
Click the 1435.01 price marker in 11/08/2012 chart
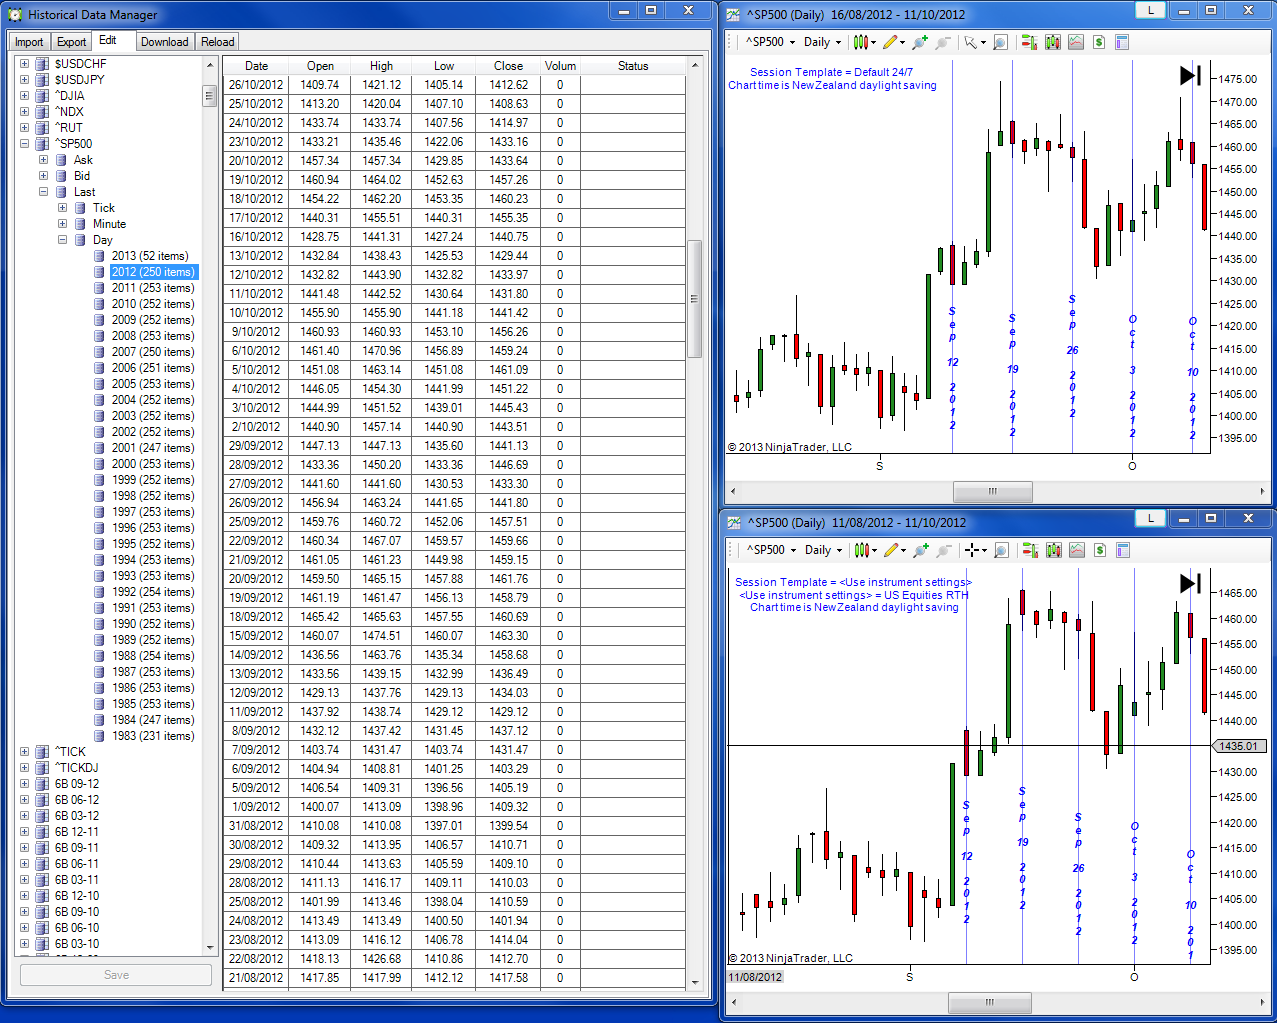pyautogui.click(x=1239, y=746)
